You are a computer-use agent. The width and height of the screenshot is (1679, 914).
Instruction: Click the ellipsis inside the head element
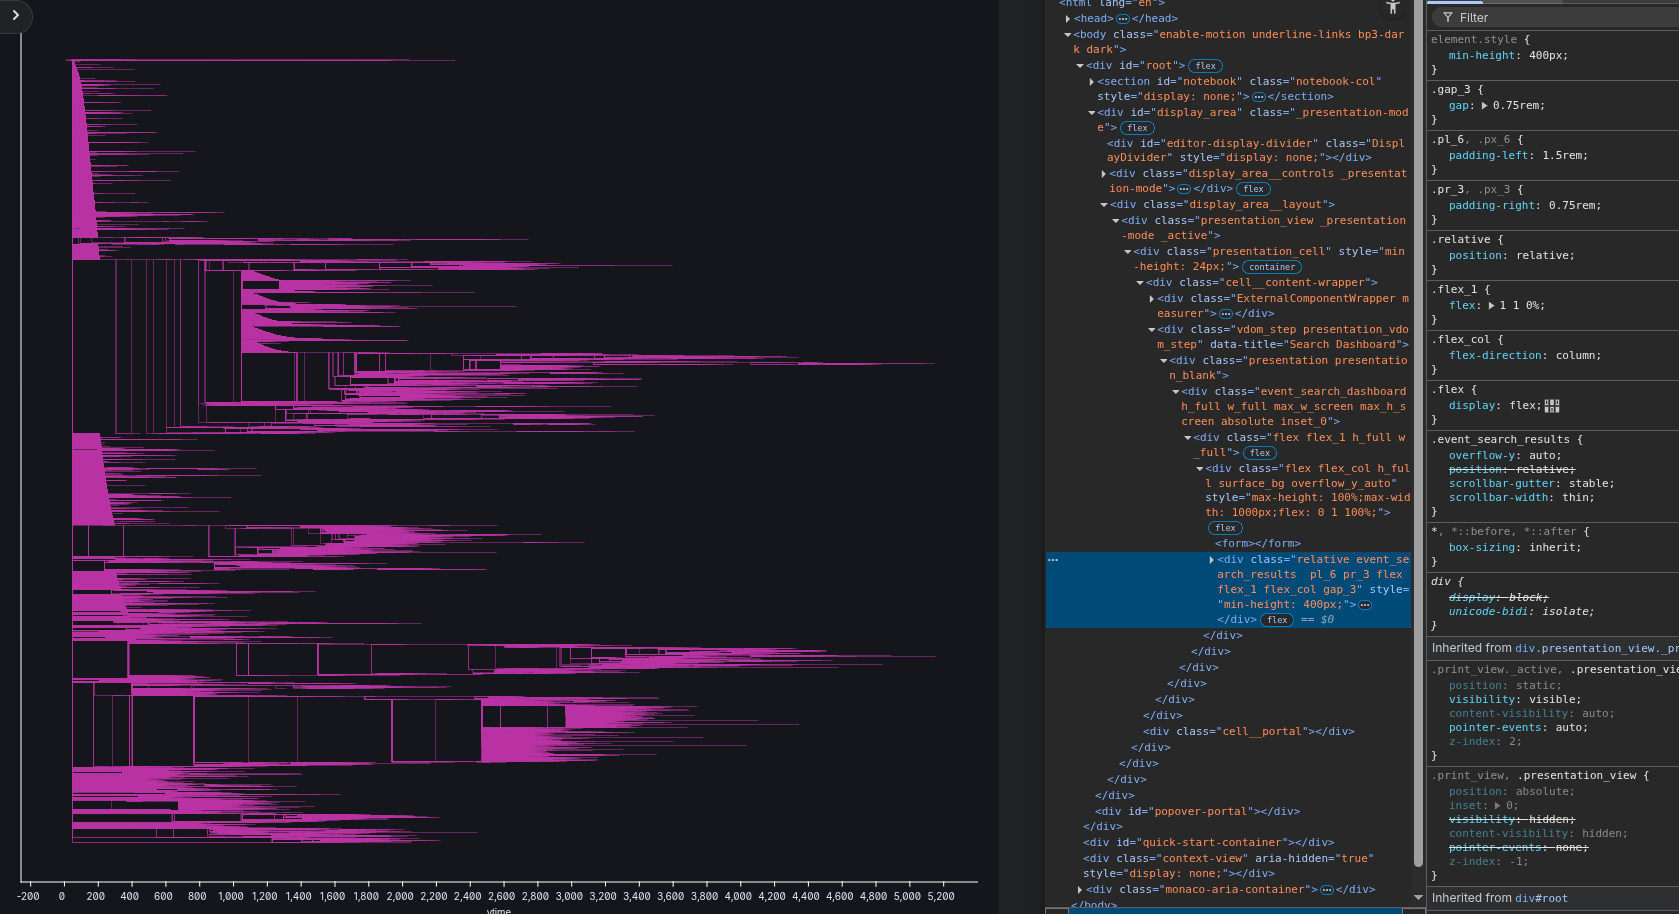pos(1122,19)
